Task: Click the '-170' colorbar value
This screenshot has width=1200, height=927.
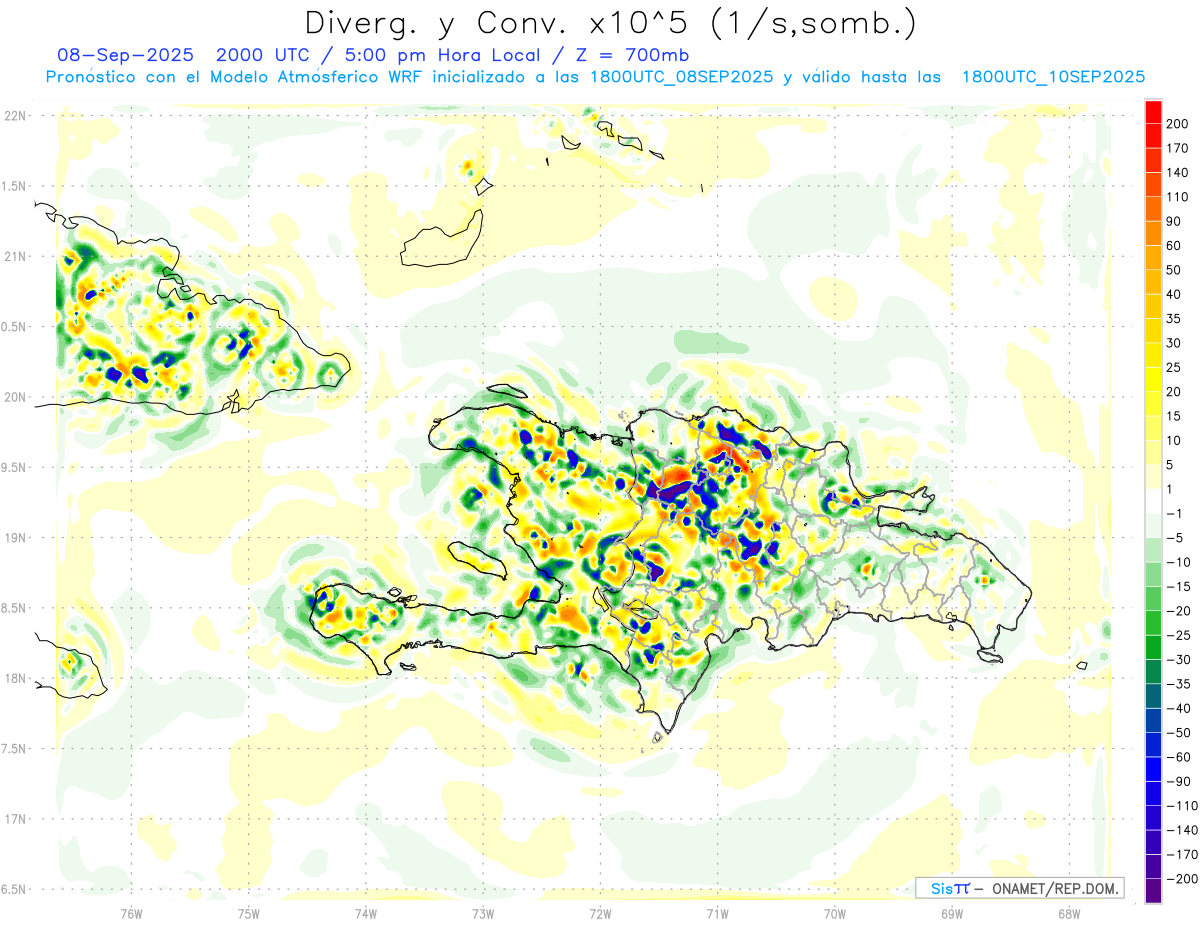Action: (x=1183, y=855)
